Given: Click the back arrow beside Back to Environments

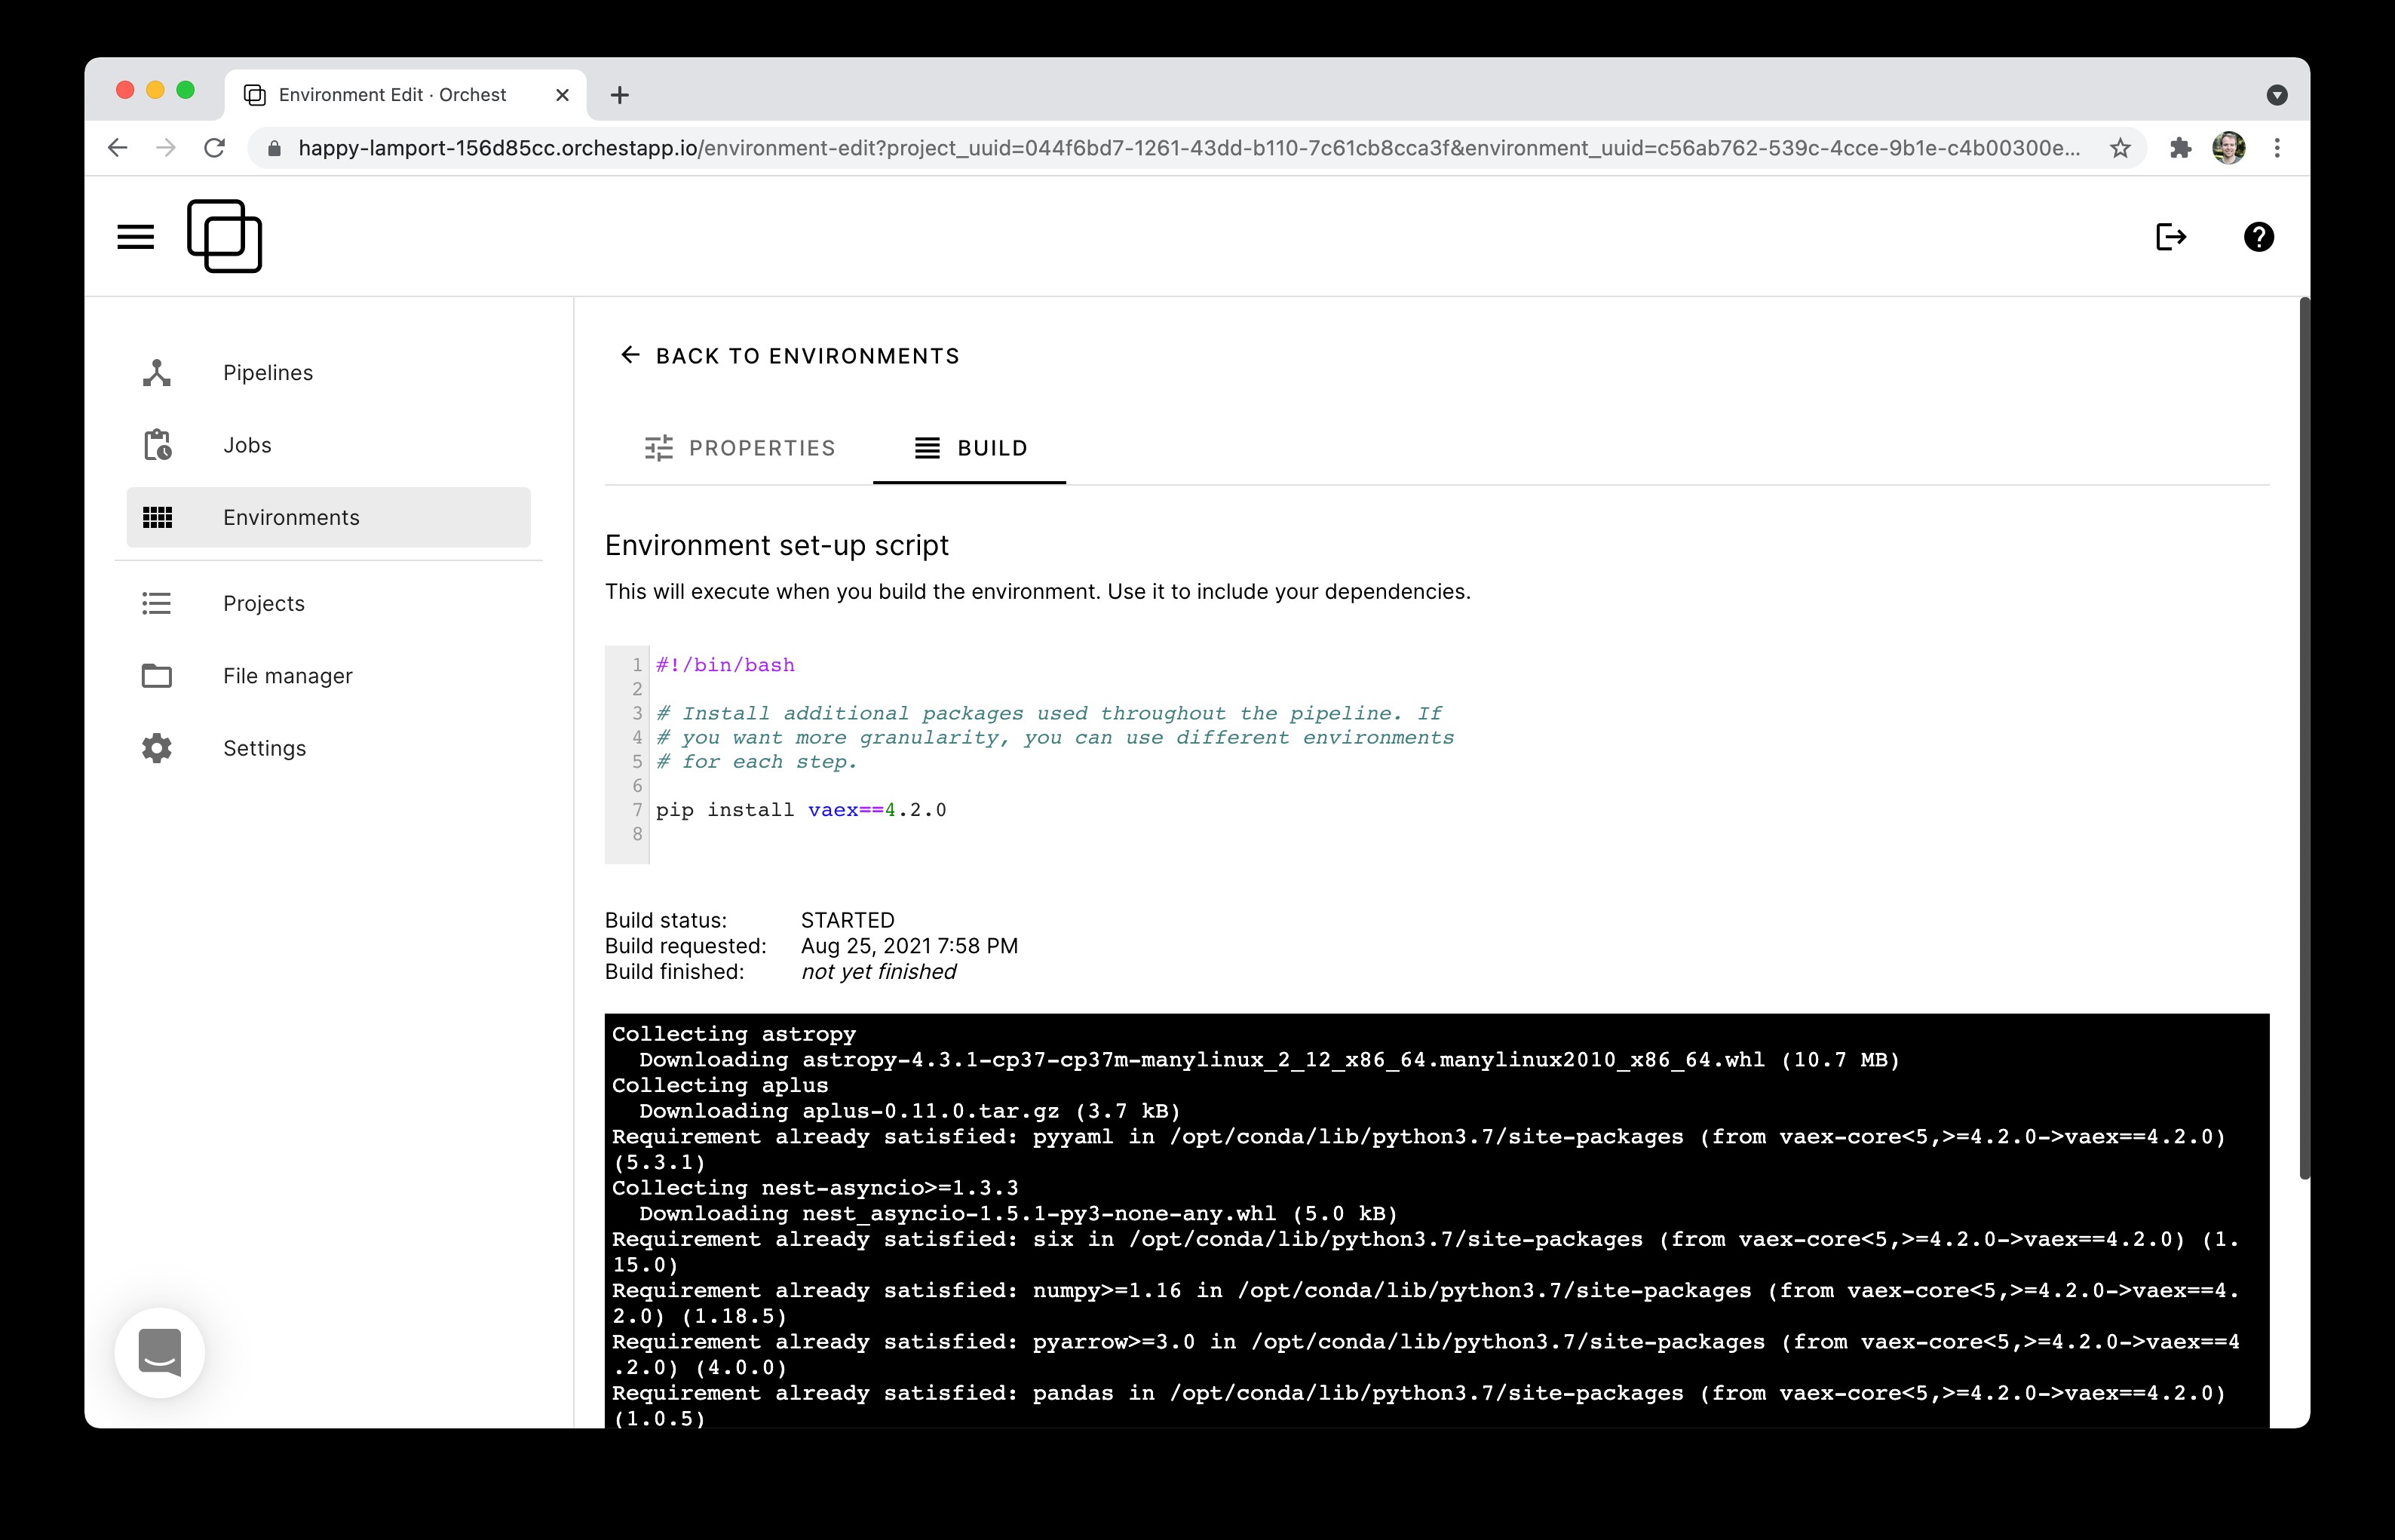Looking at the screenshot, I should click(630, 355).
